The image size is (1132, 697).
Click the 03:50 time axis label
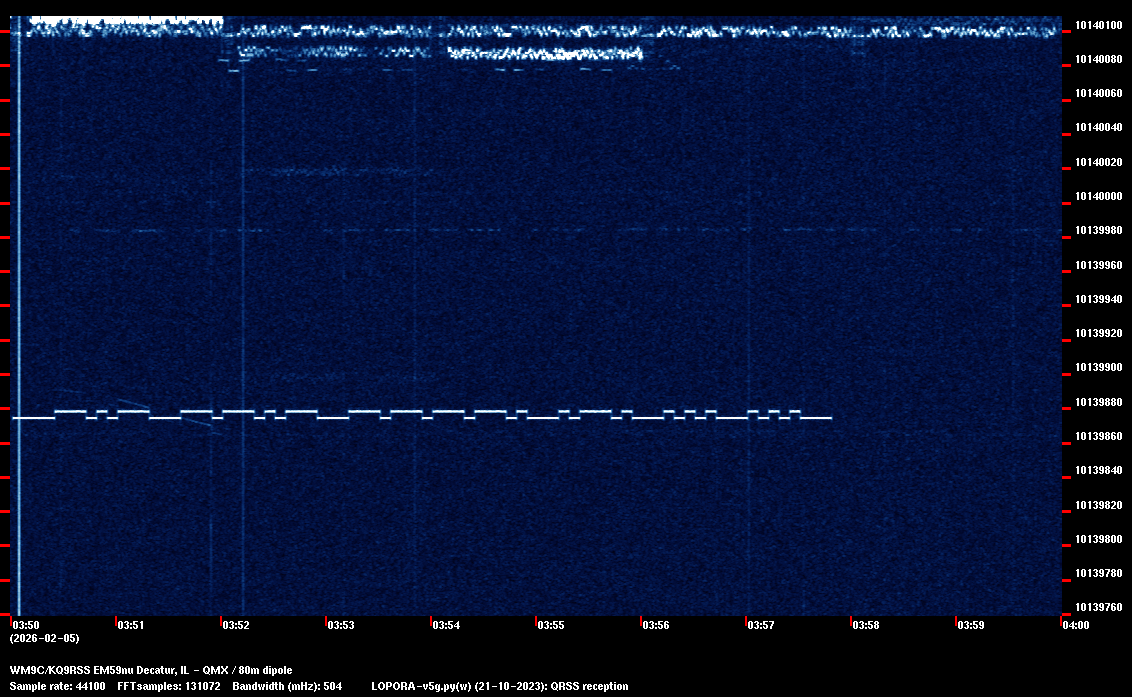point(25,625)
